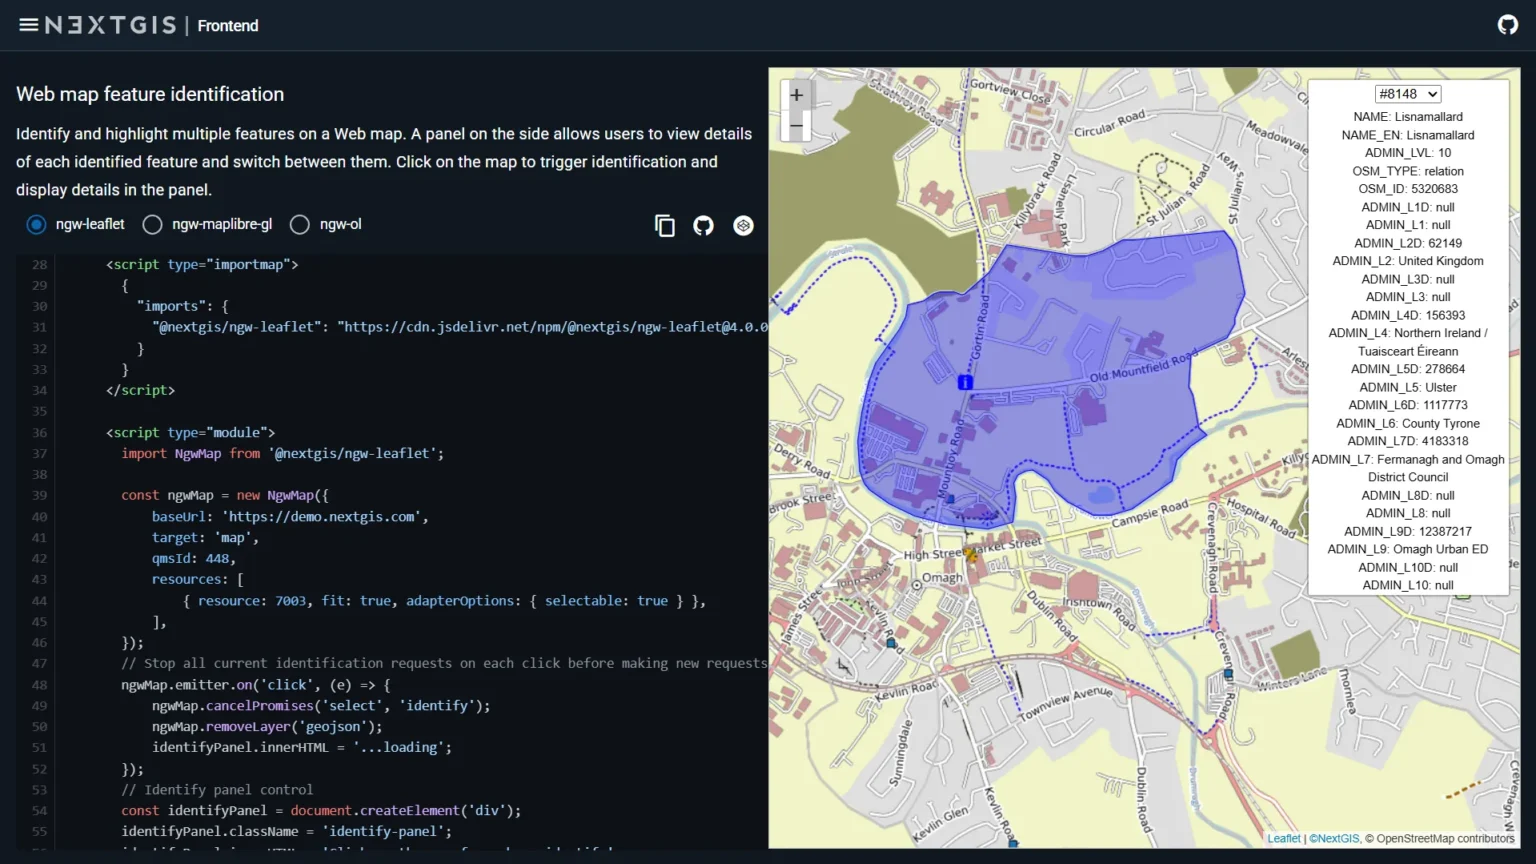Screen dimensions: 1536x864
Task: Open the GitHub repository icon in header
Action: pos(1508,25)
